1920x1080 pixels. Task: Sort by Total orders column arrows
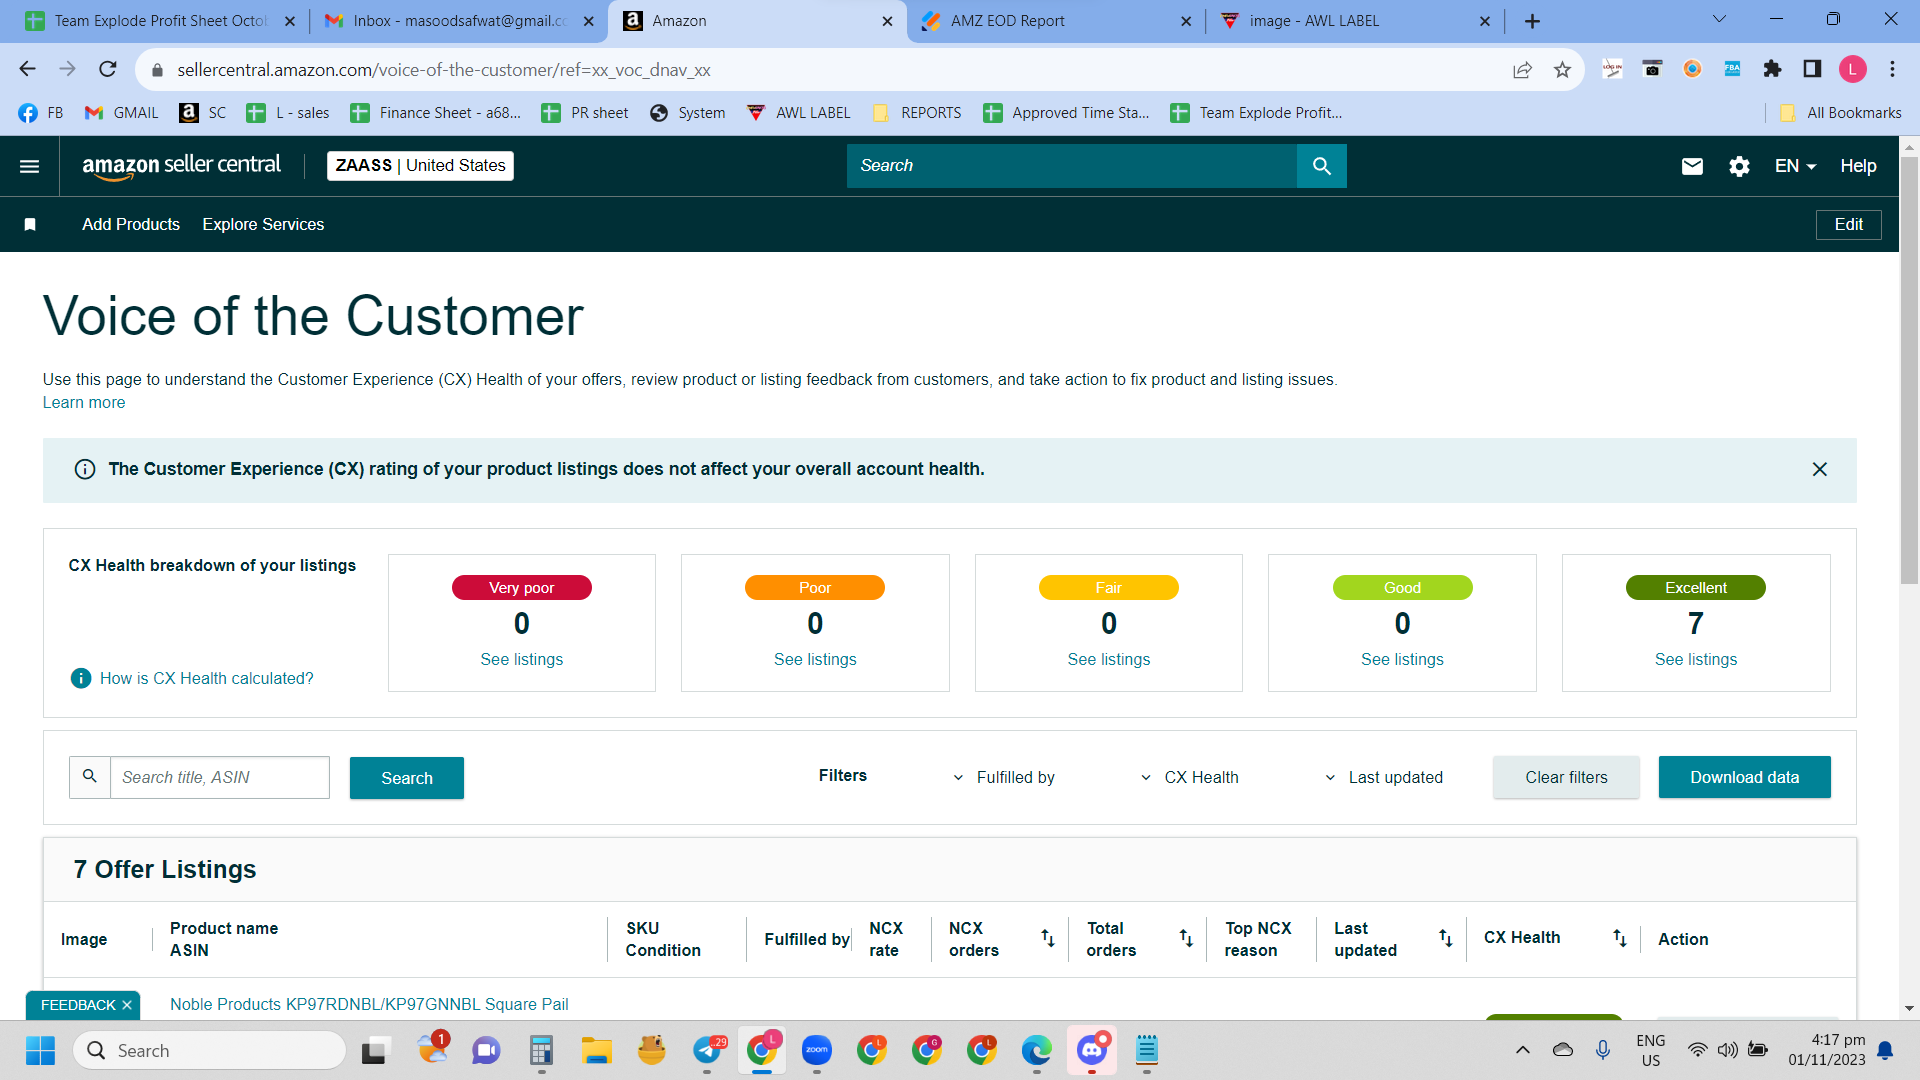click(x=1185, y=938)
